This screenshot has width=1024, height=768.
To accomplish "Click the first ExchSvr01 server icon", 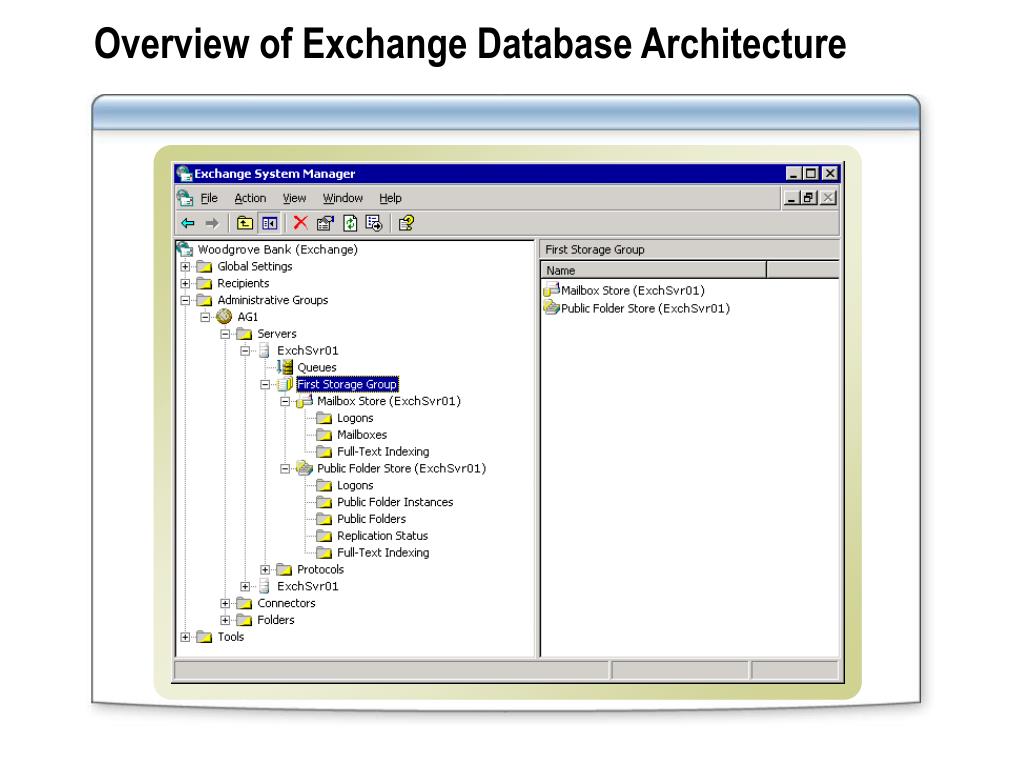I will click(x=264, y=351).
